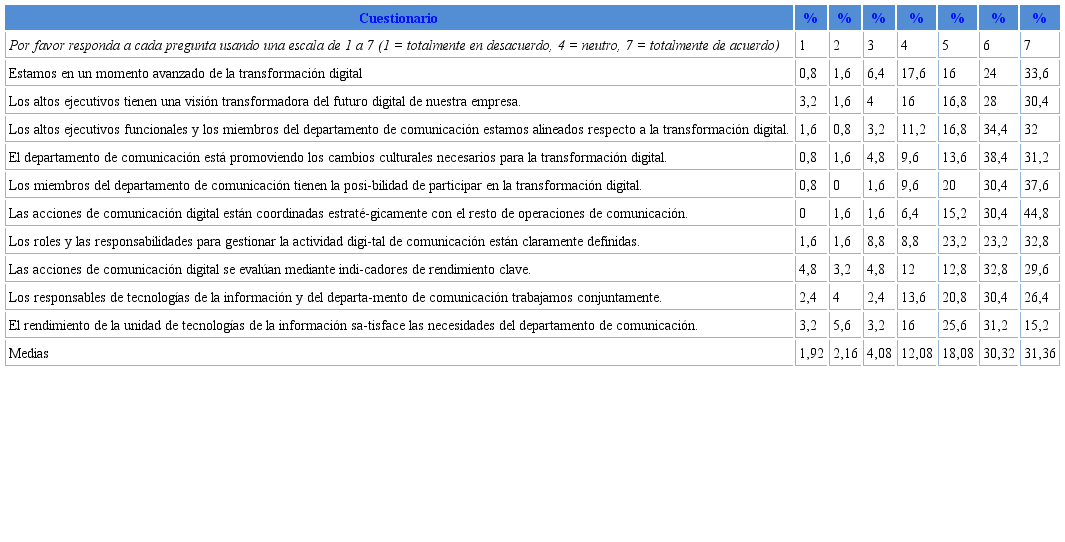Click the Cuestionario column header

tap(398, 18)
